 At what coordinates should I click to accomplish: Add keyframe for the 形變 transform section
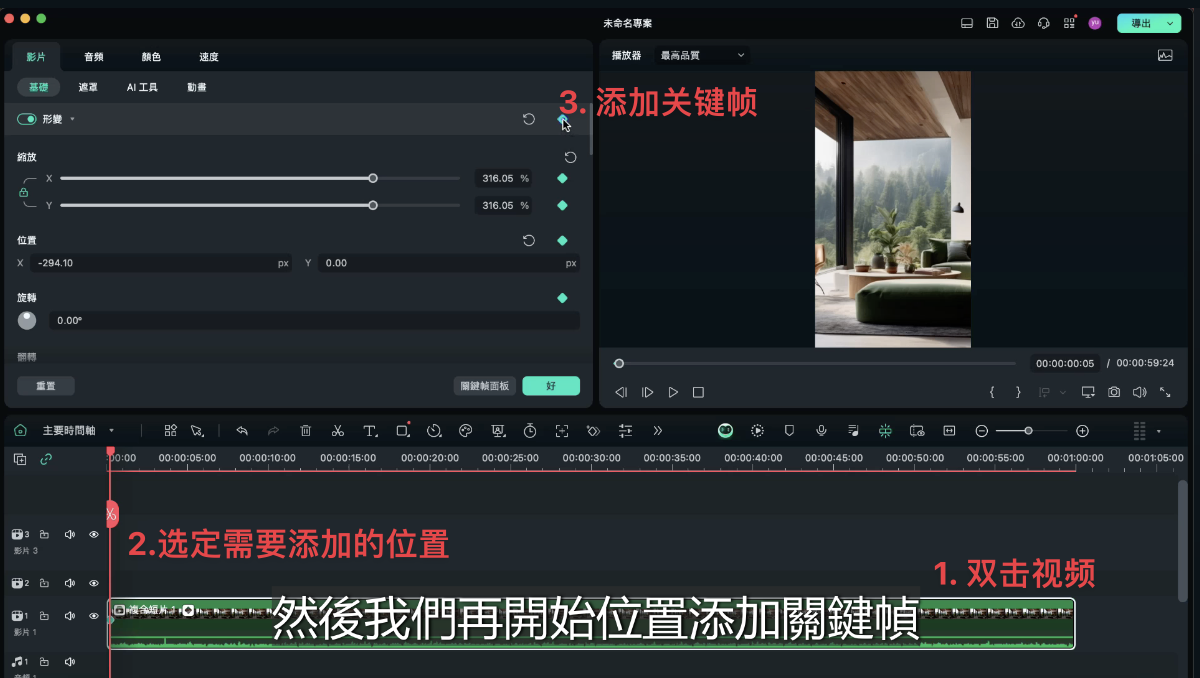coord(562,119)
